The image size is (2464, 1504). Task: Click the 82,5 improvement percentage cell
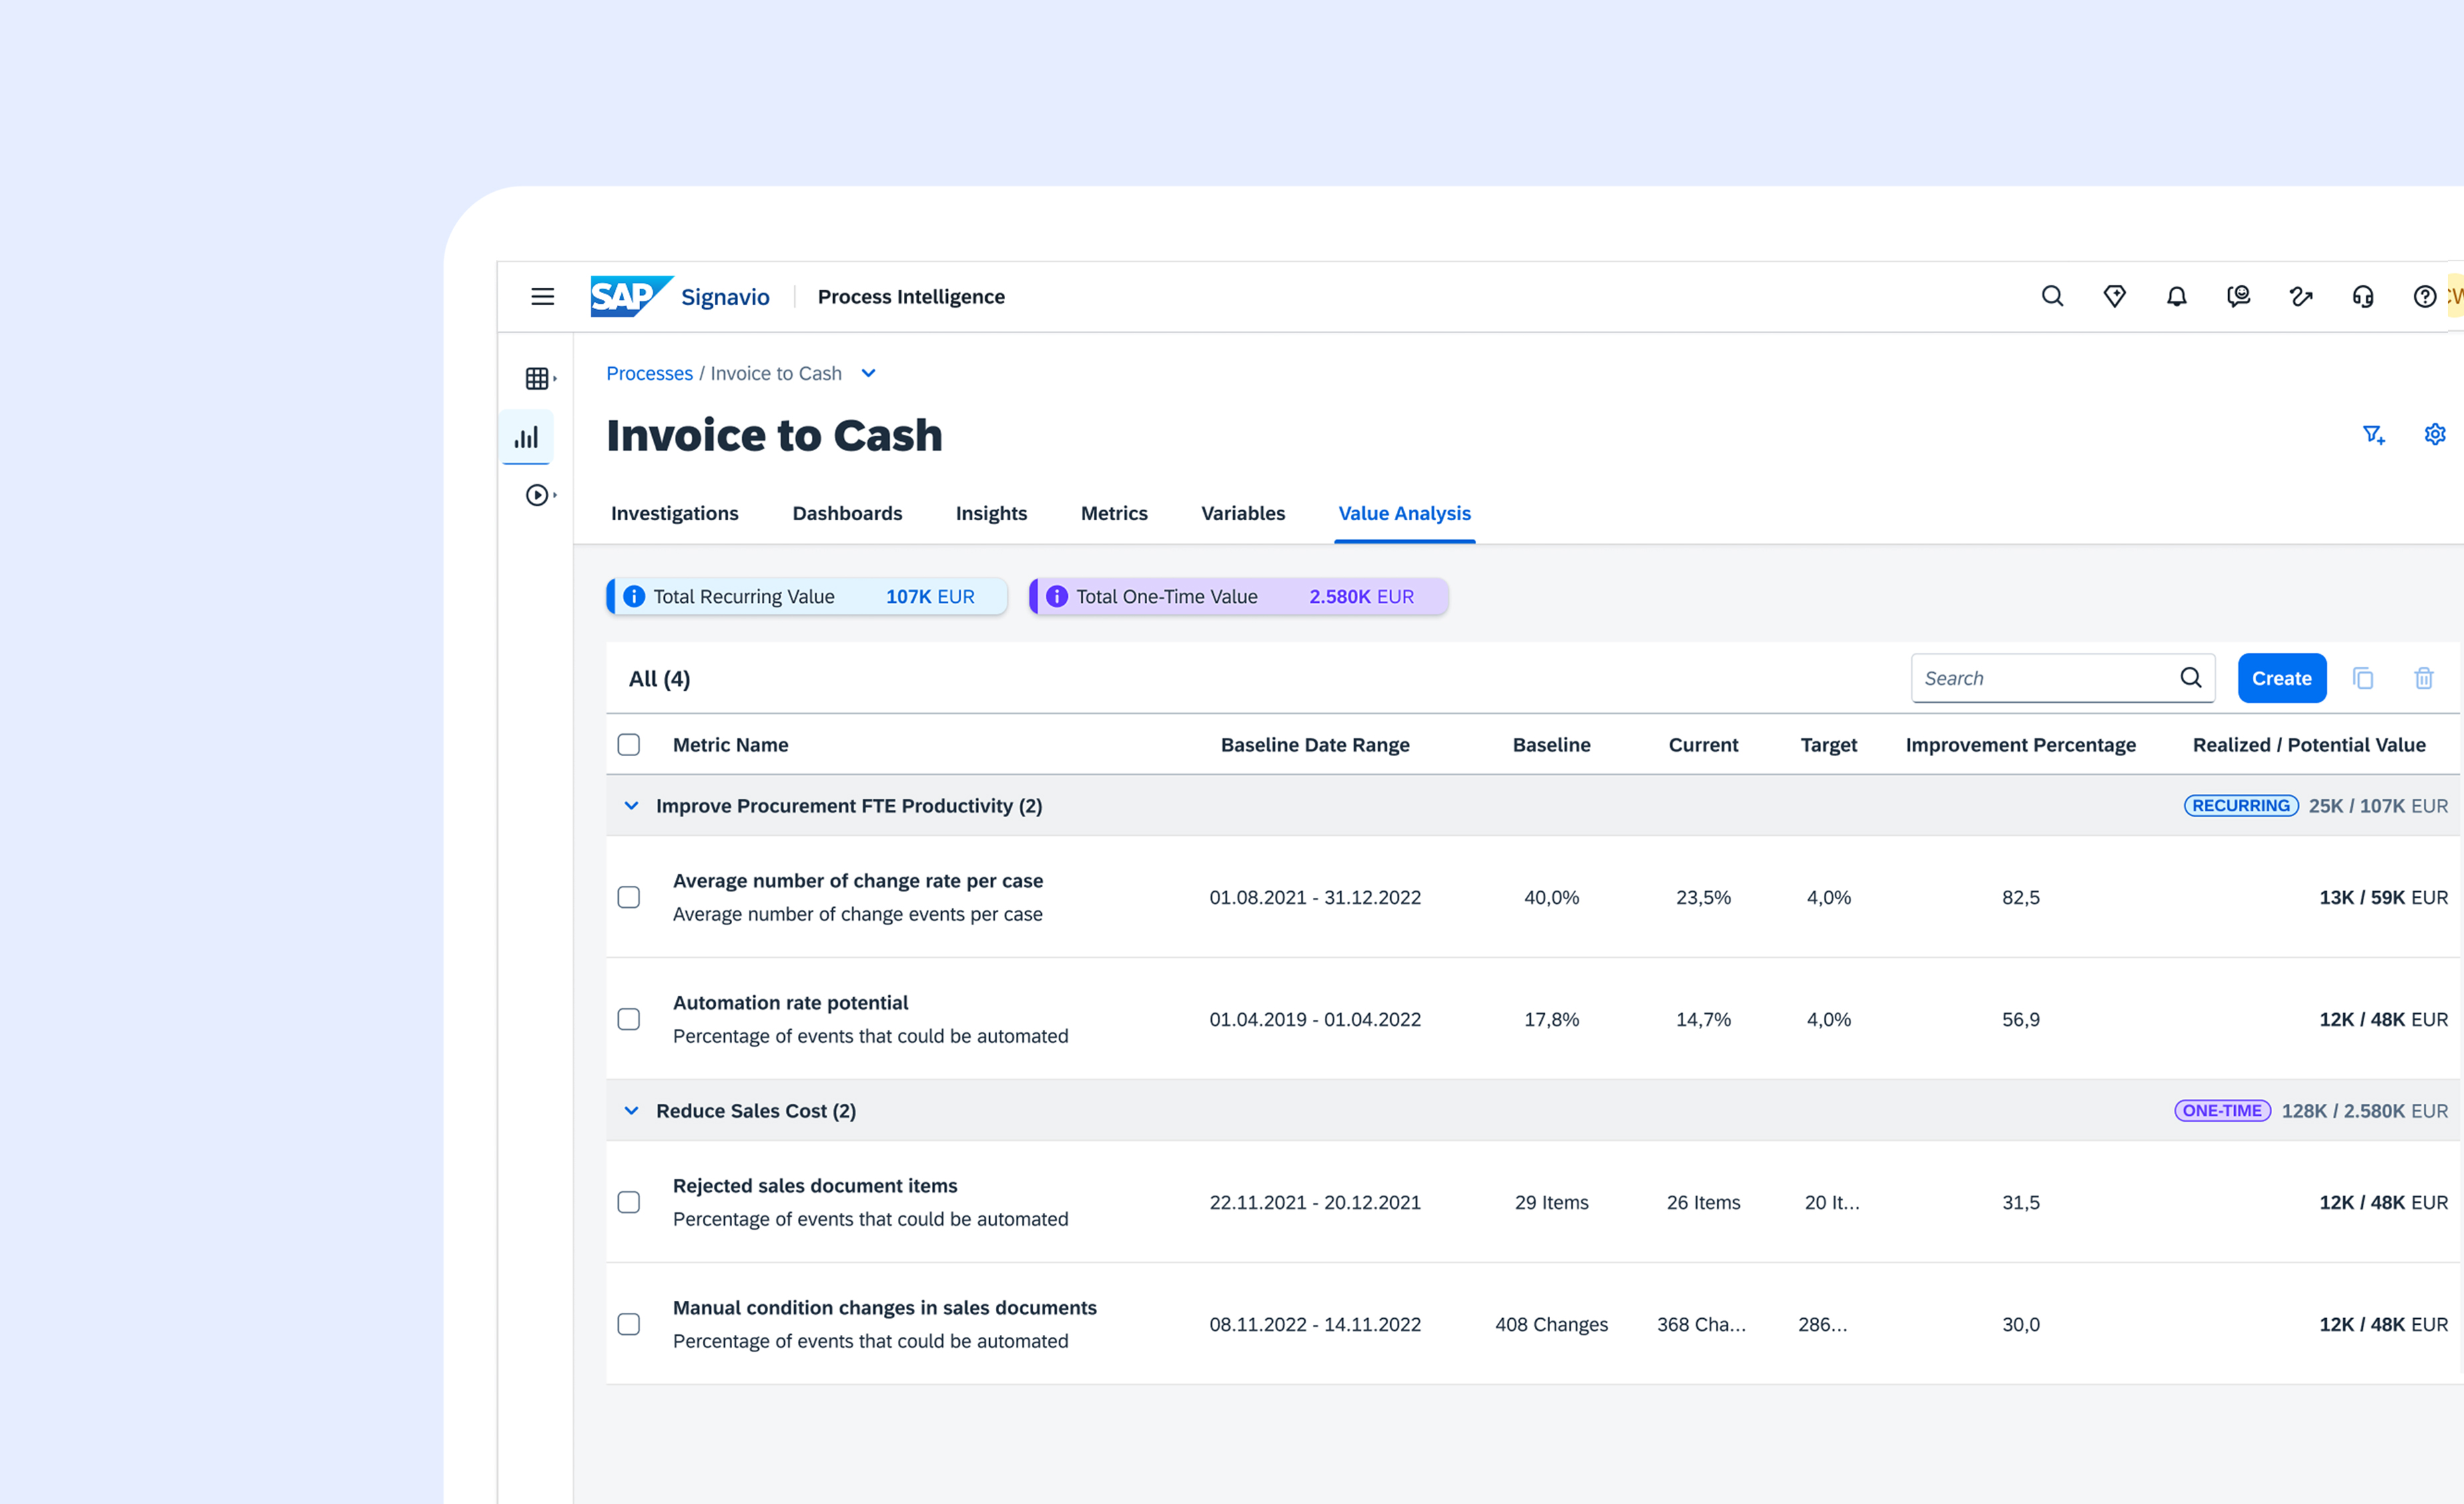coord(2020,897)
